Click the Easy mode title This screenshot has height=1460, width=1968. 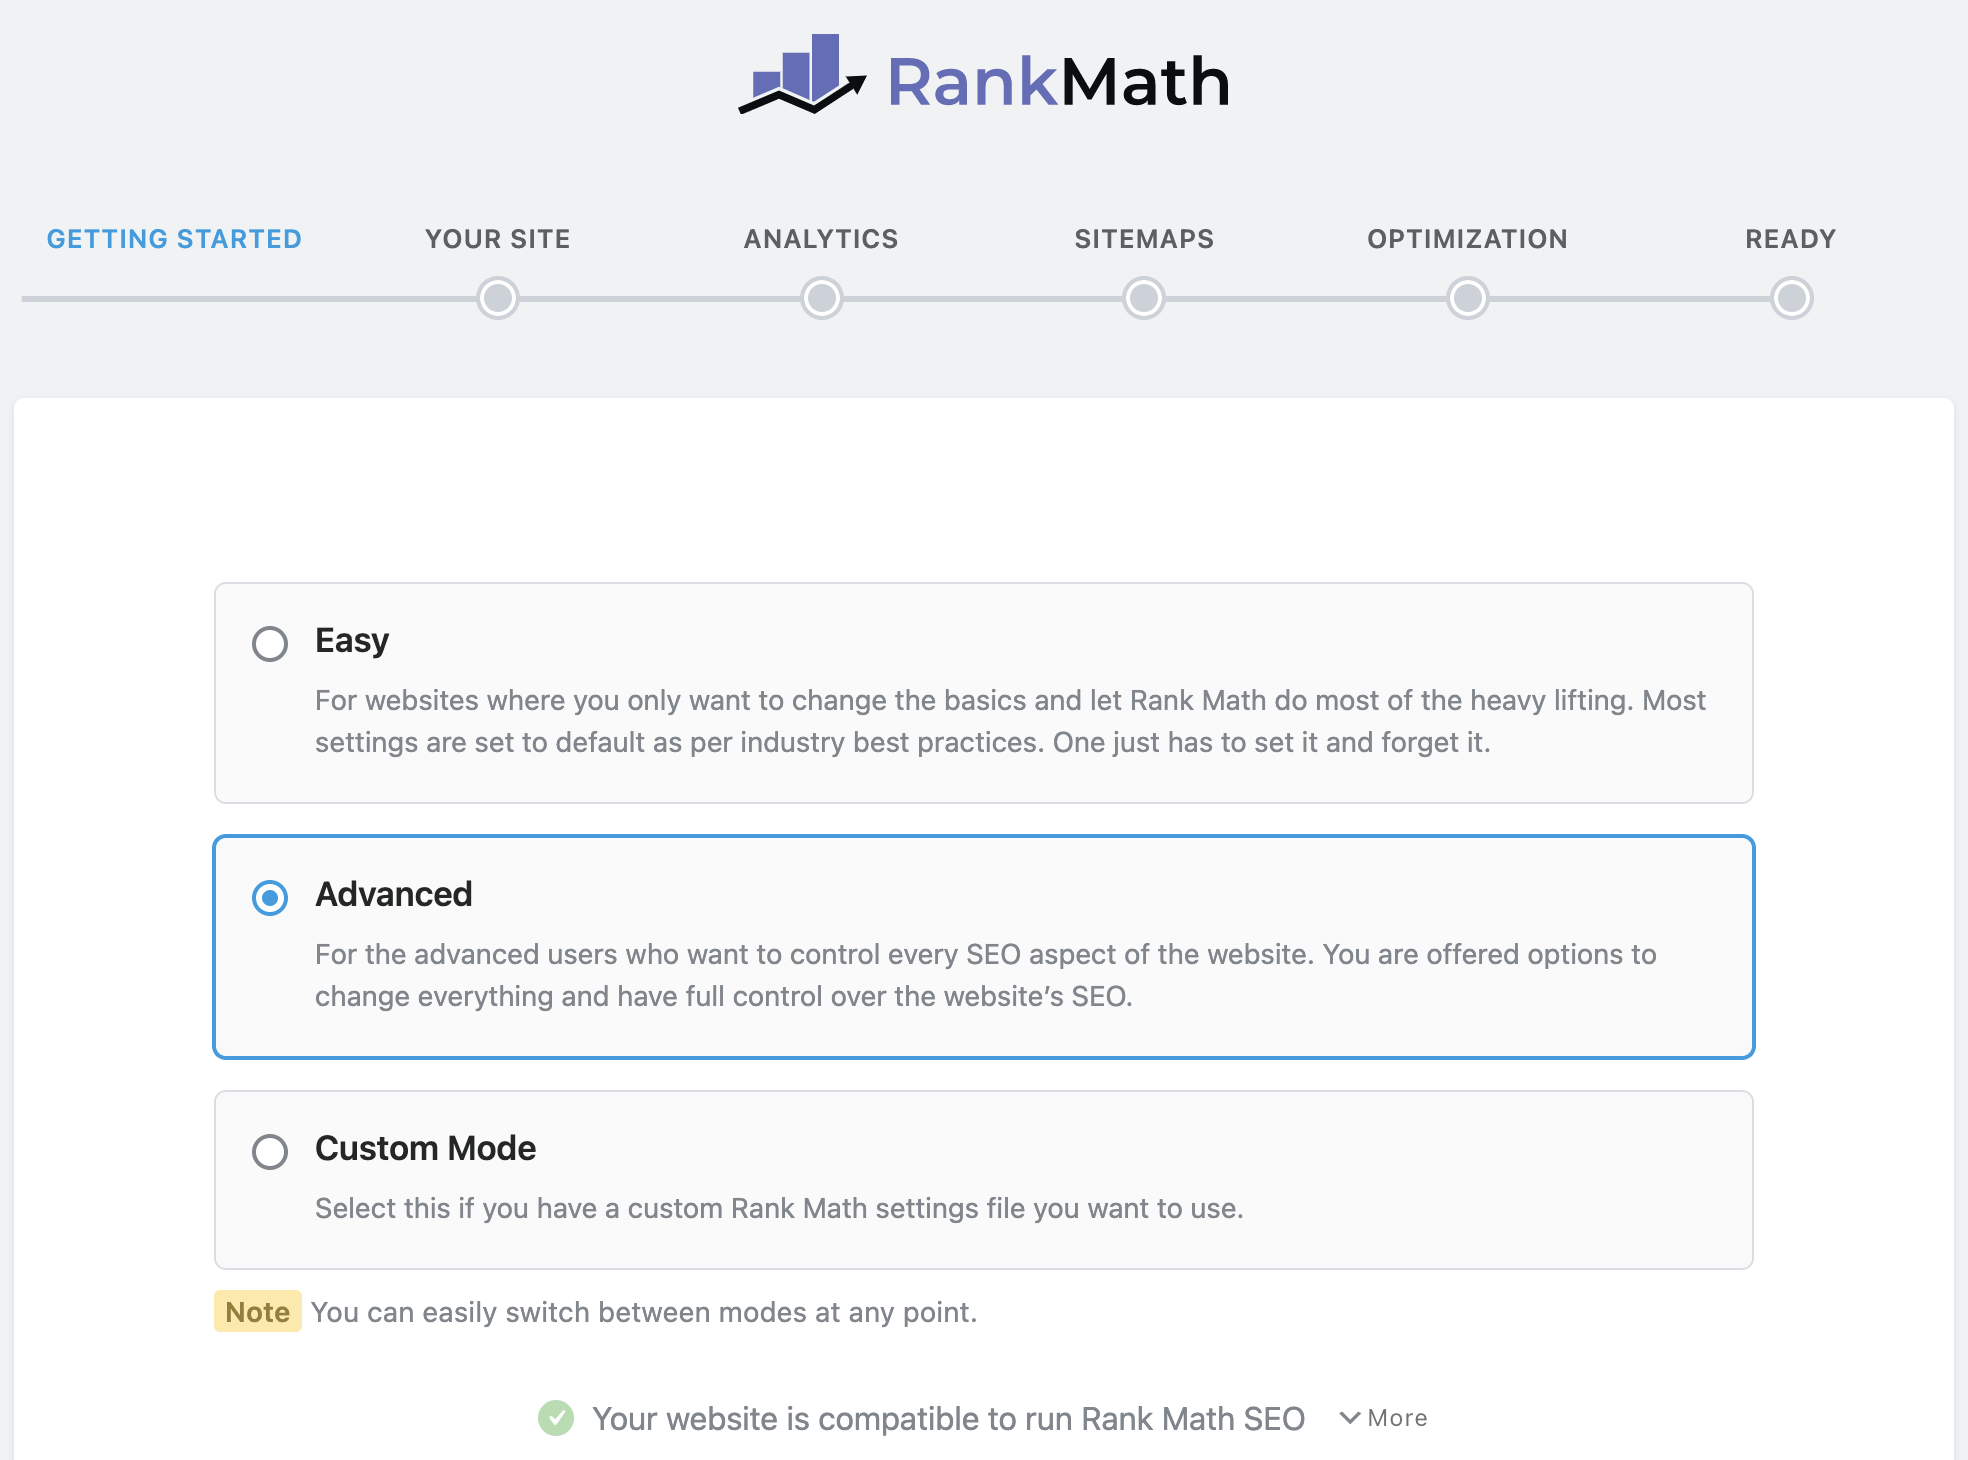point(352,641)
